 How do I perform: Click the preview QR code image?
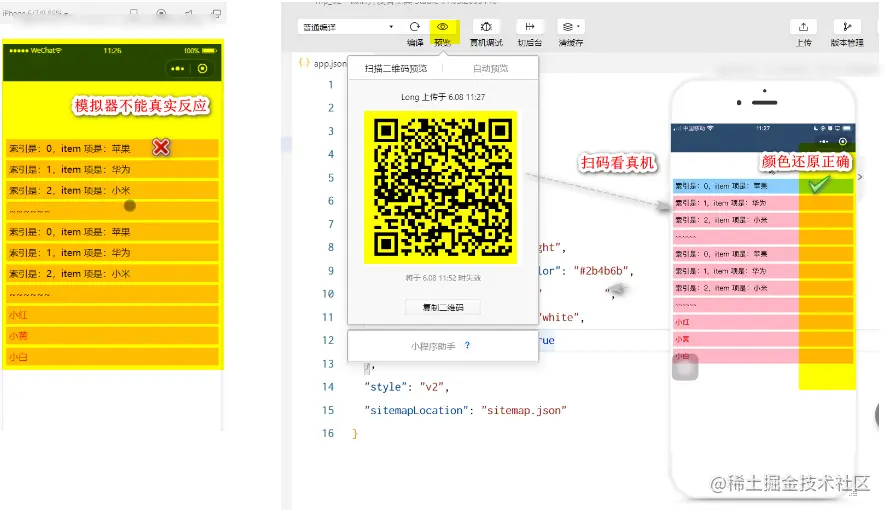tap(441, 187)
